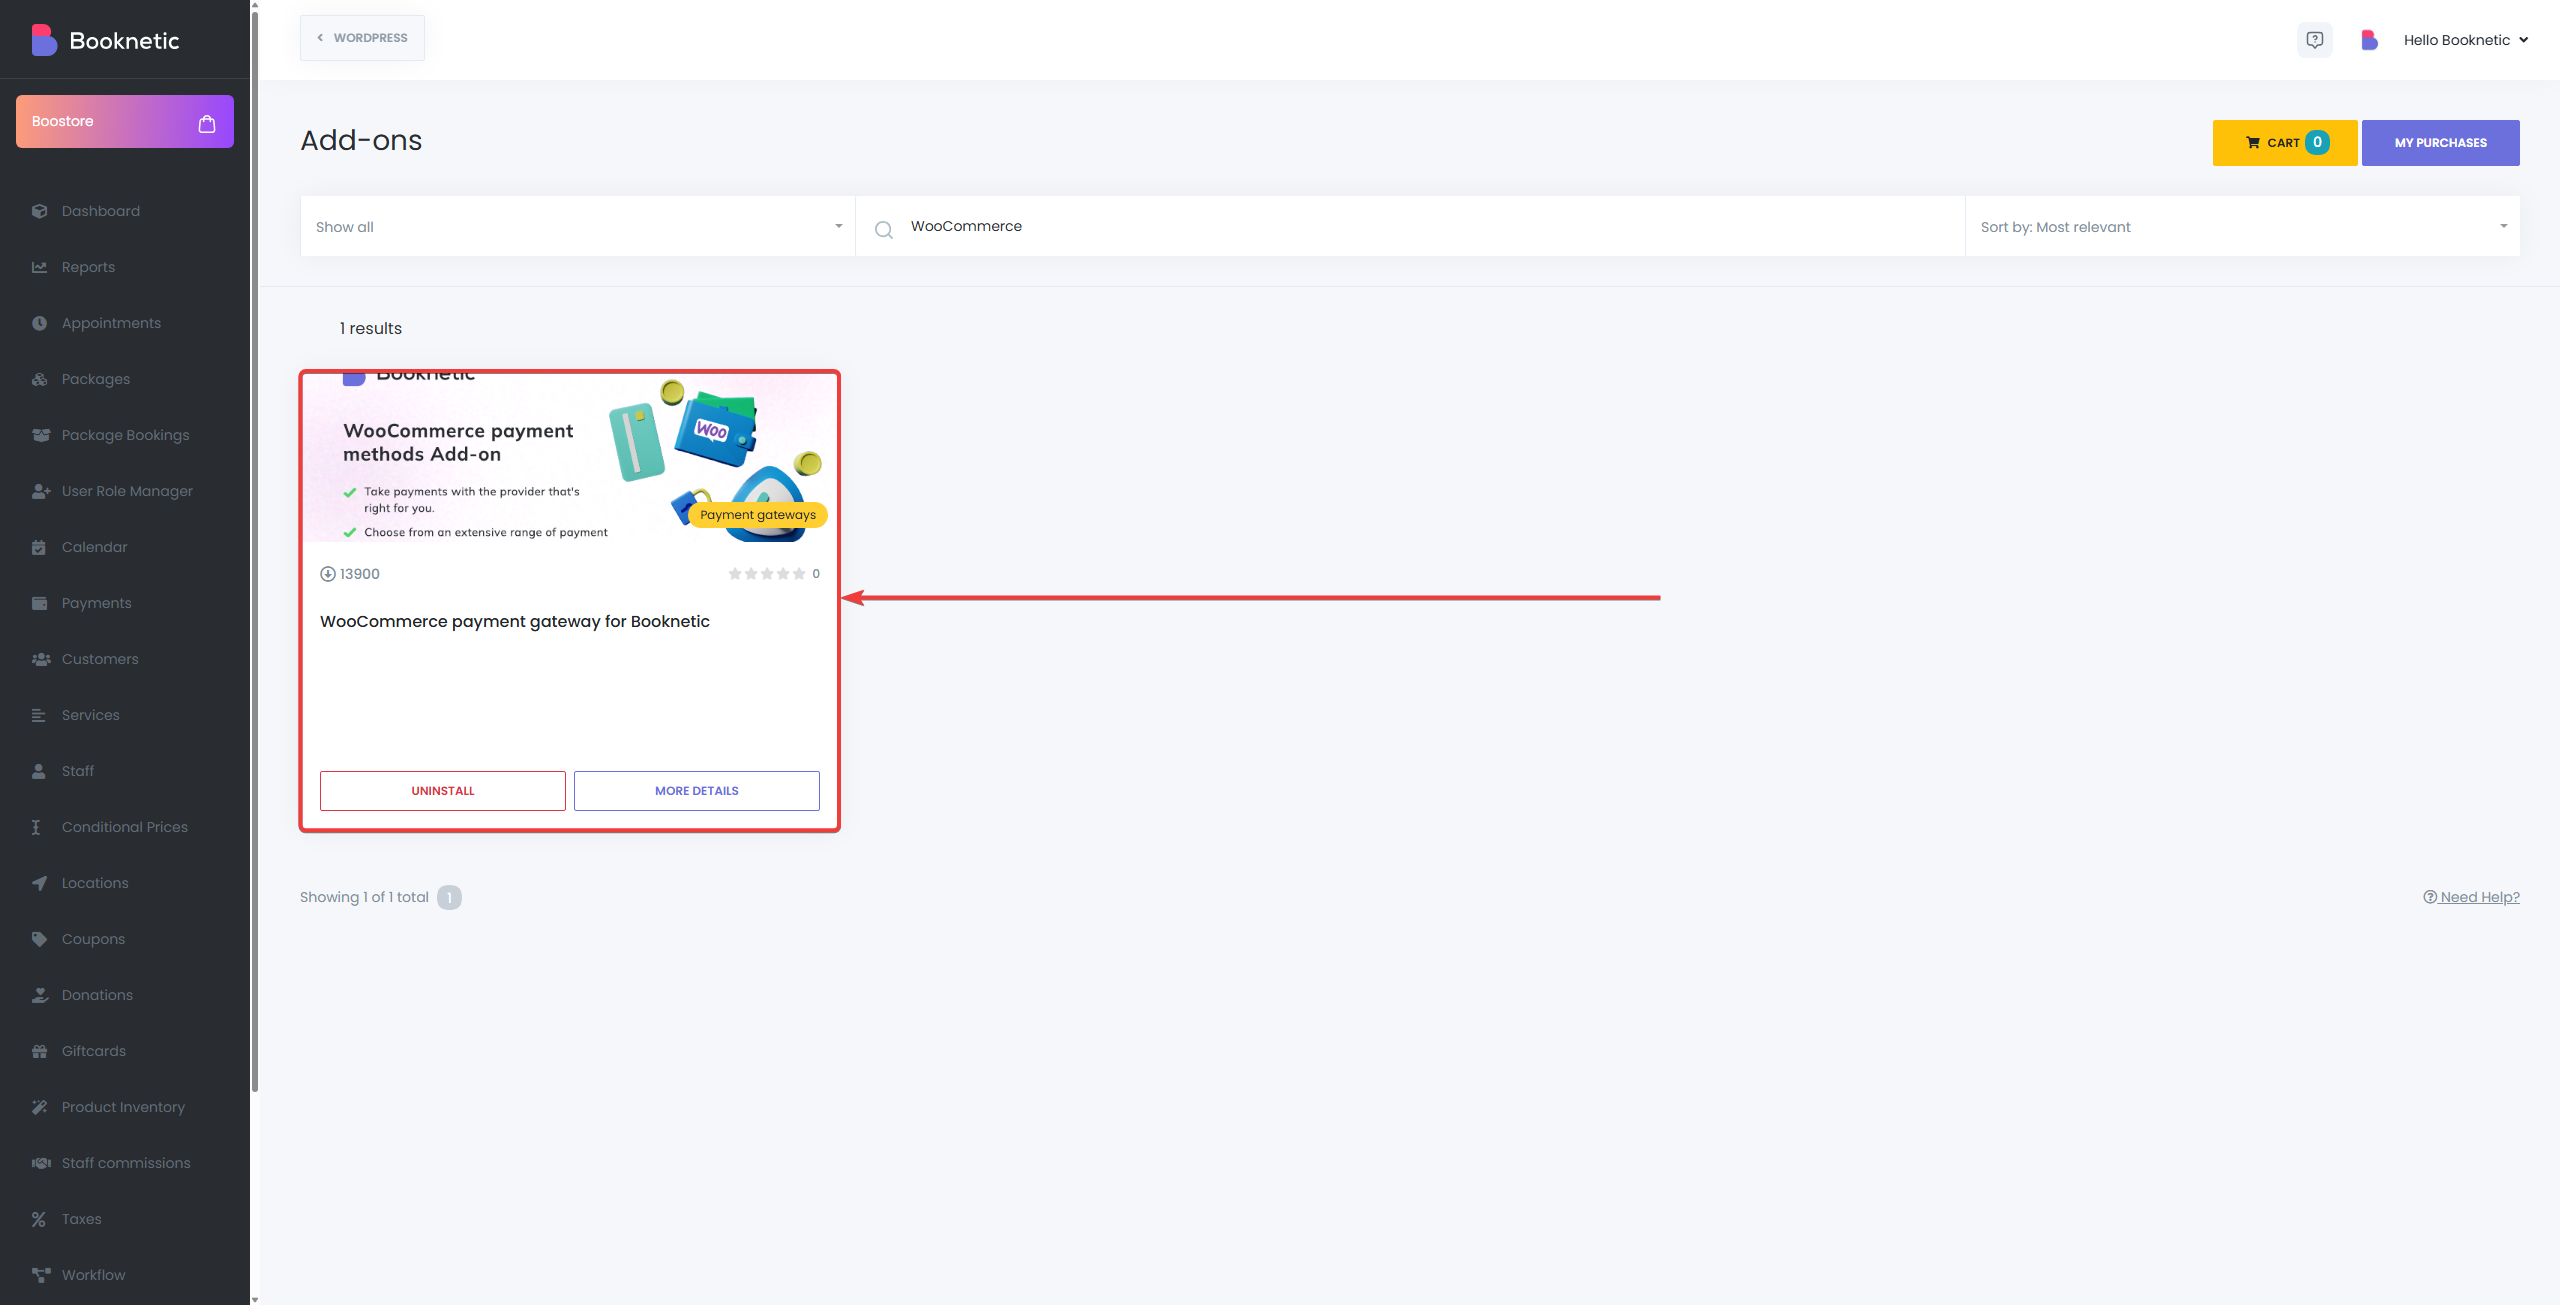Open the CART button

(x=2285, y=143)
